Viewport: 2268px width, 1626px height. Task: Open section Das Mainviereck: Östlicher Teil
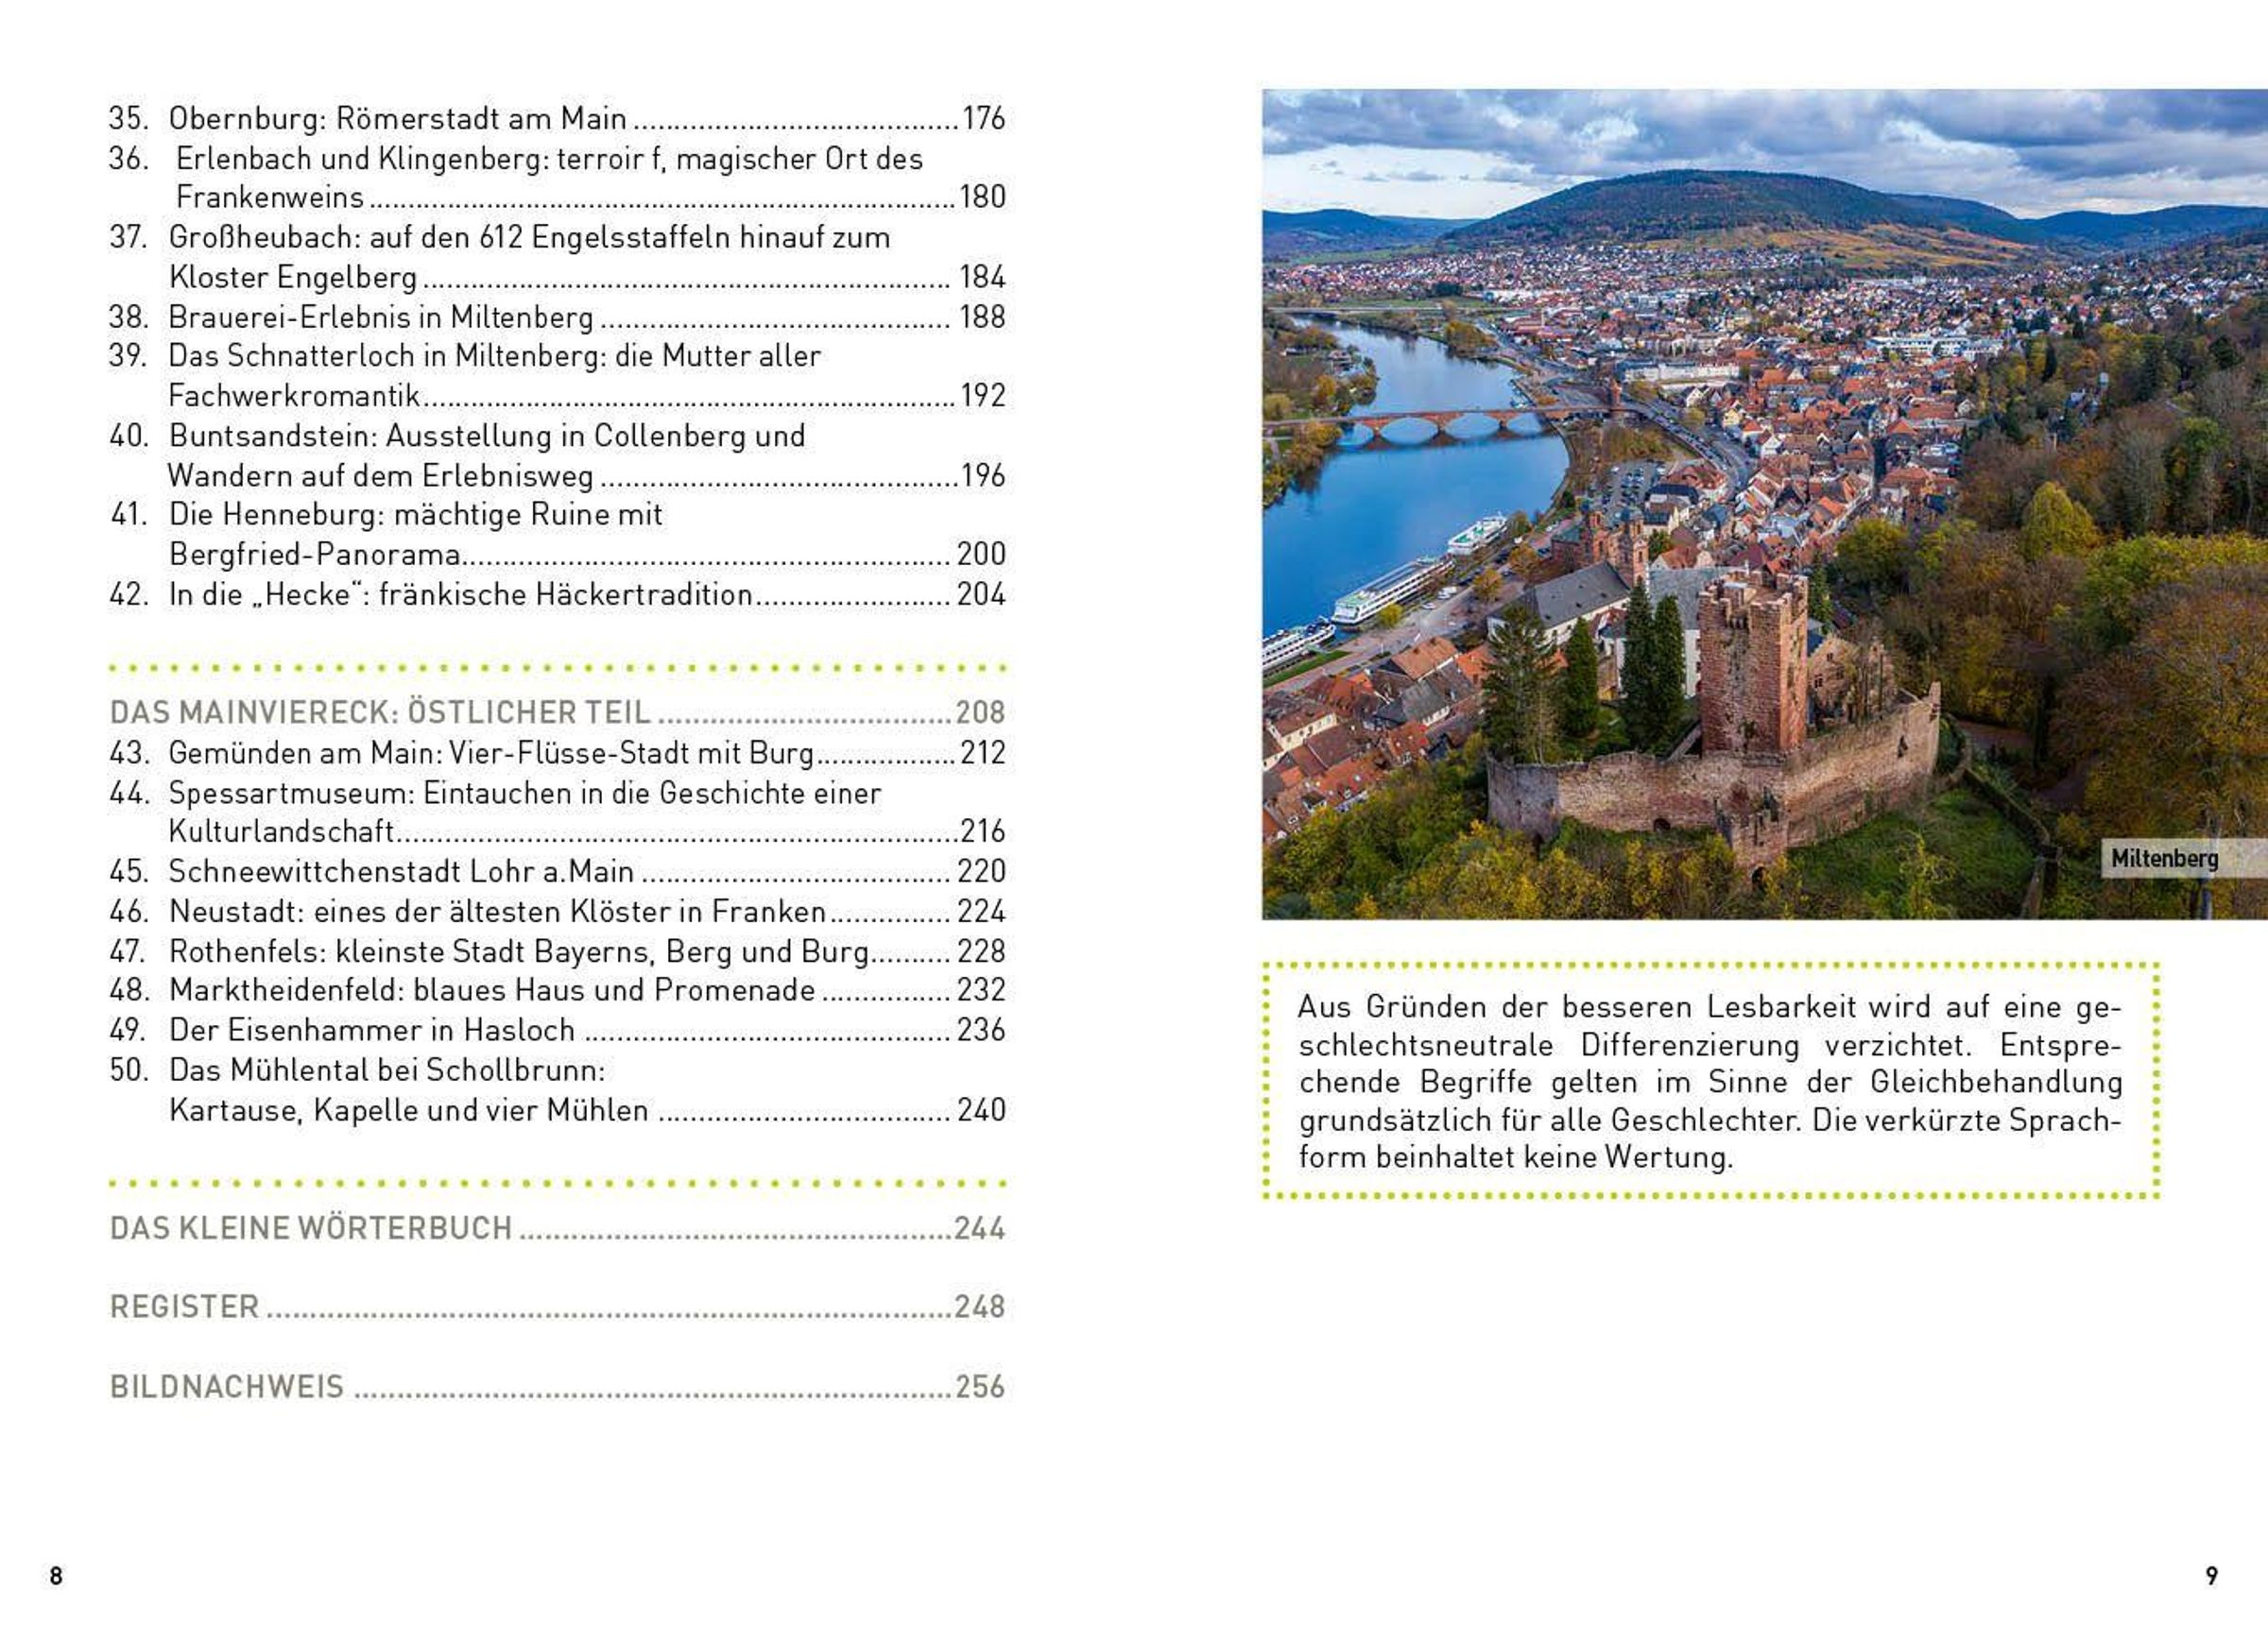[x=380, y=712]
